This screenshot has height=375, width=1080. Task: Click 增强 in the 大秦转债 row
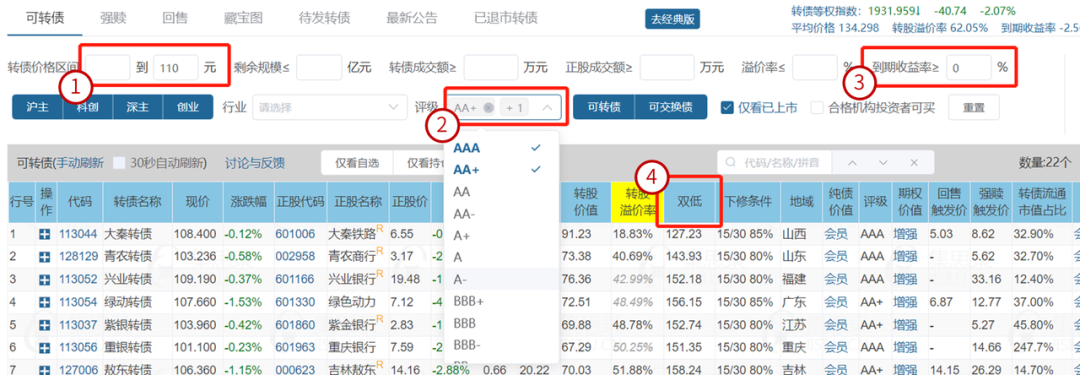[905, 234]
